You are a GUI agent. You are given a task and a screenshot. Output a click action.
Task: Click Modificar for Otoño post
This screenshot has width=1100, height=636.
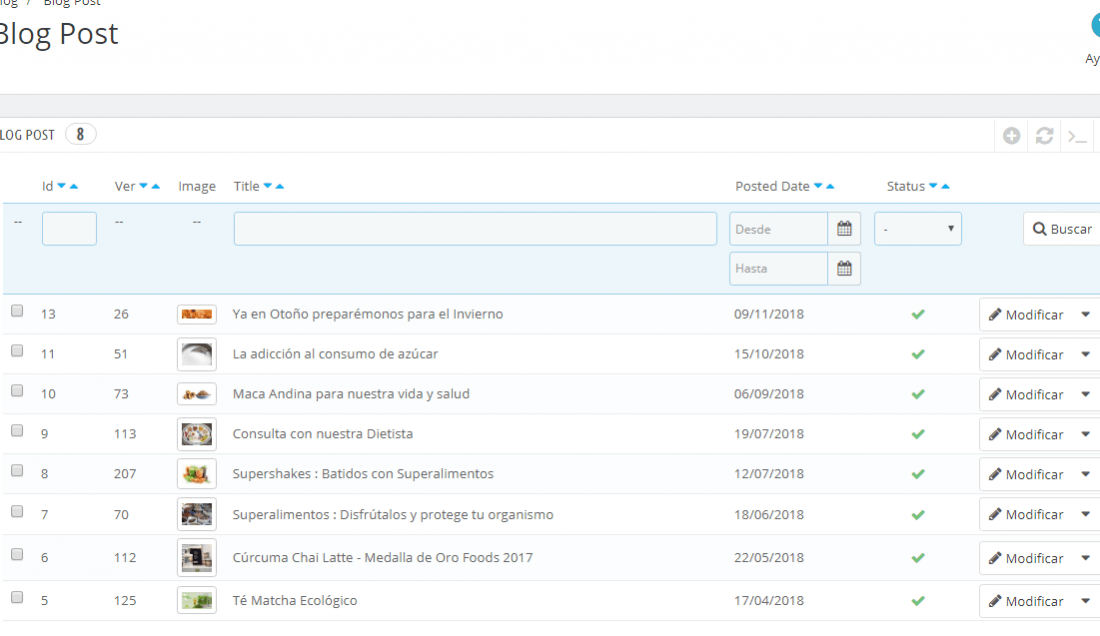(1026, 315)
